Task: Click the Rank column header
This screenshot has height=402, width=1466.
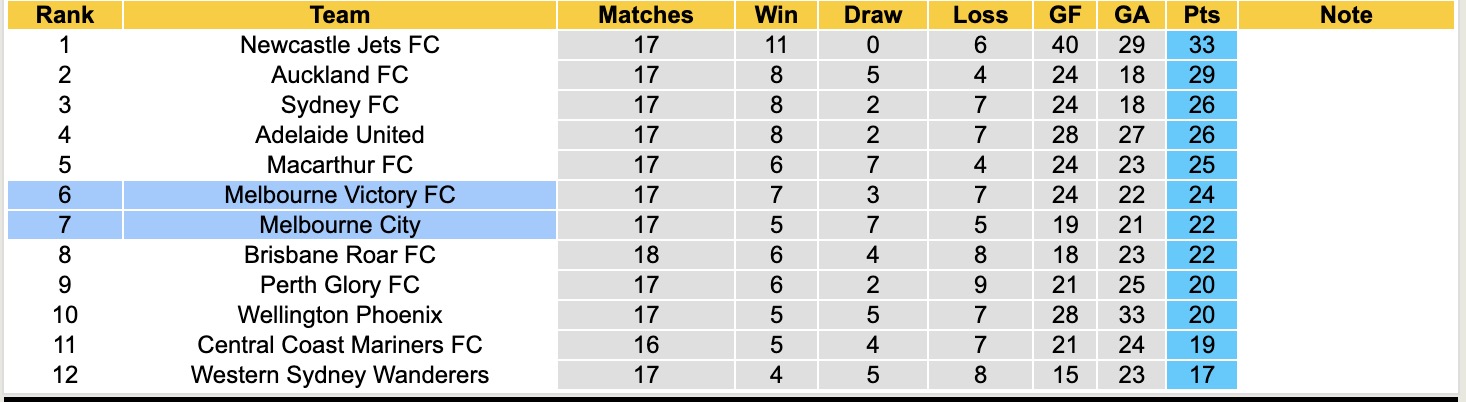Action: click(65, 15)
